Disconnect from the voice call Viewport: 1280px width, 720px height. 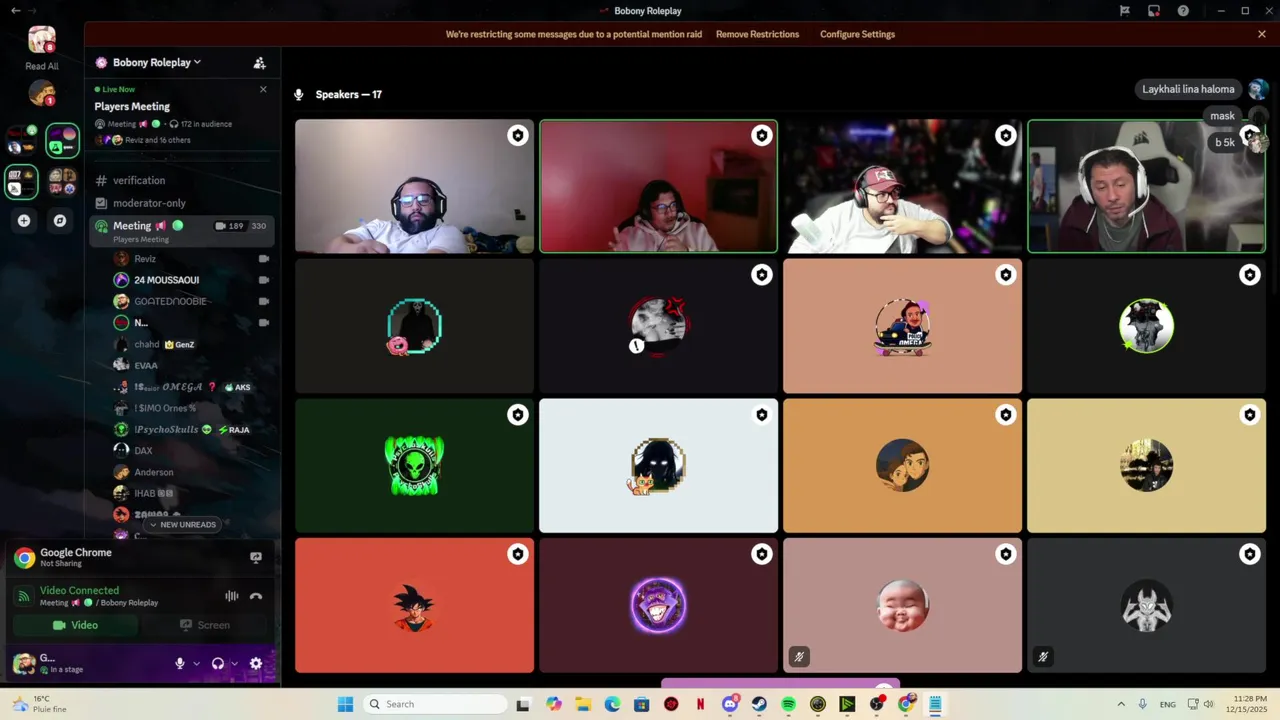(x=256, y=596)
